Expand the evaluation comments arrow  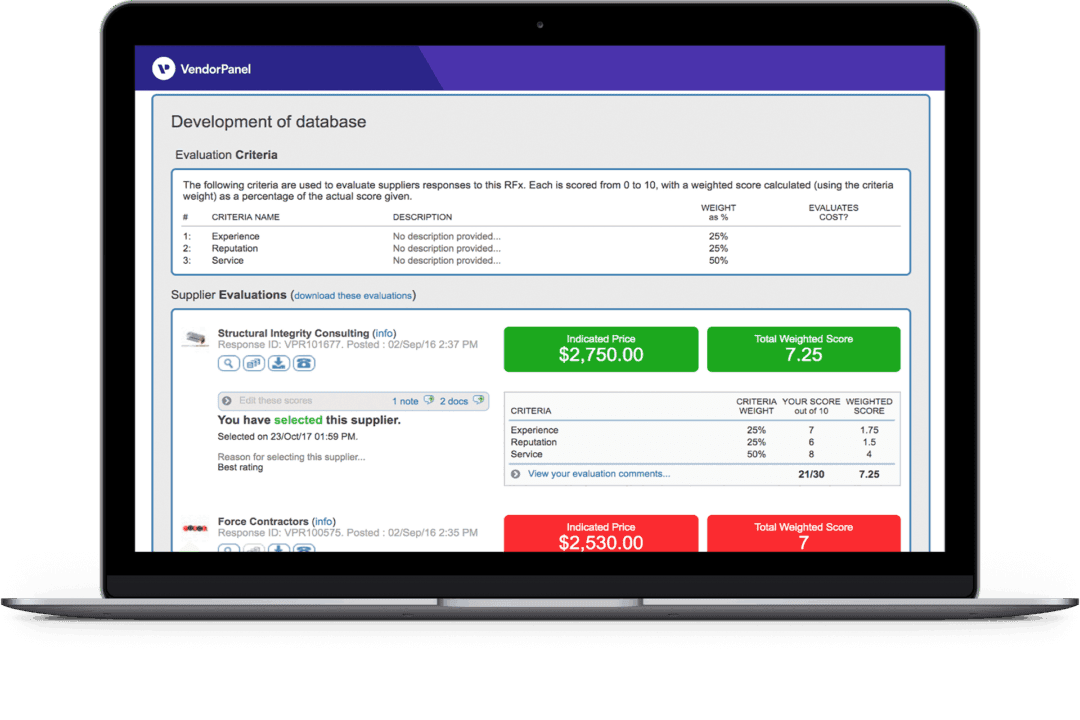518,473
